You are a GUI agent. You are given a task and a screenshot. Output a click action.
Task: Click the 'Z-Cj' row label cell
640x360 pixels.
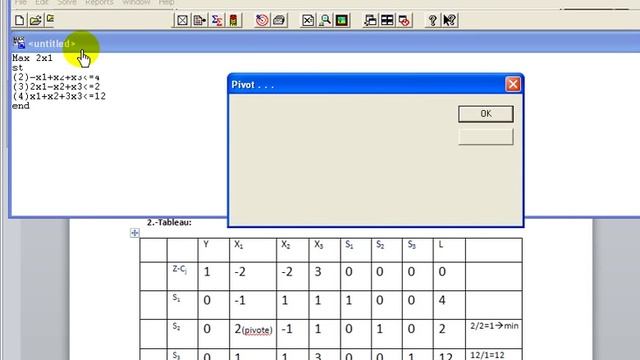coord(182,276)
